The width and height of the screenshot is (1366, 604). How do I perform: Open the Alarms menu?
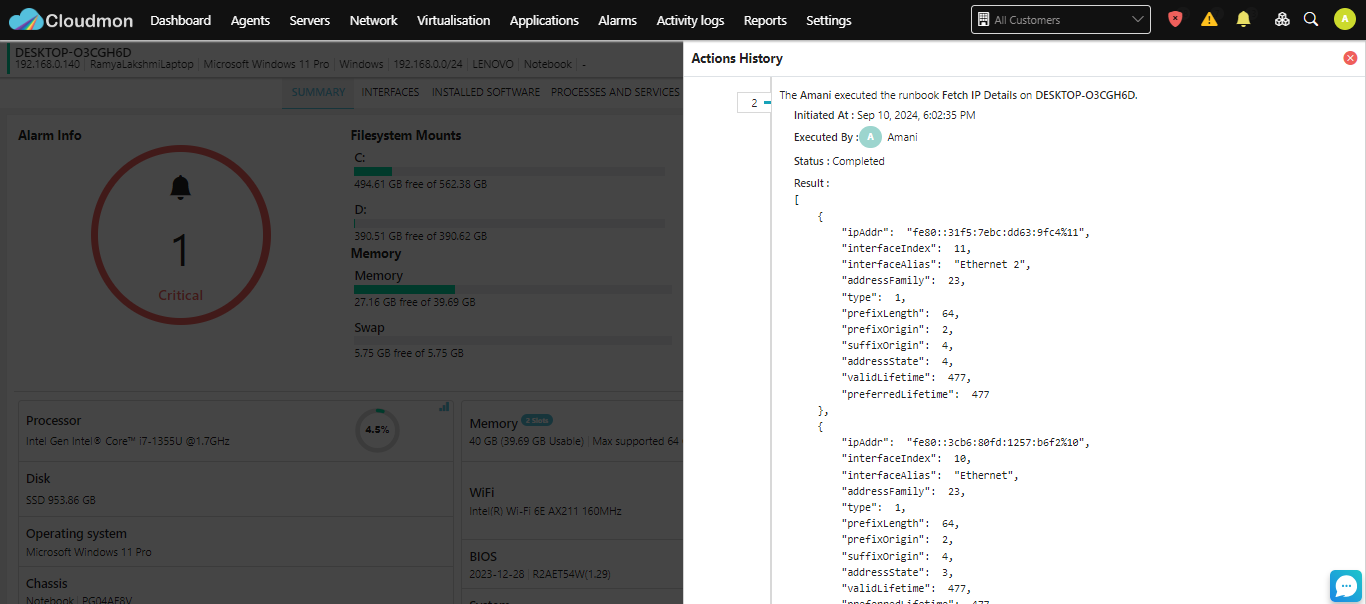tap(617, 20)
